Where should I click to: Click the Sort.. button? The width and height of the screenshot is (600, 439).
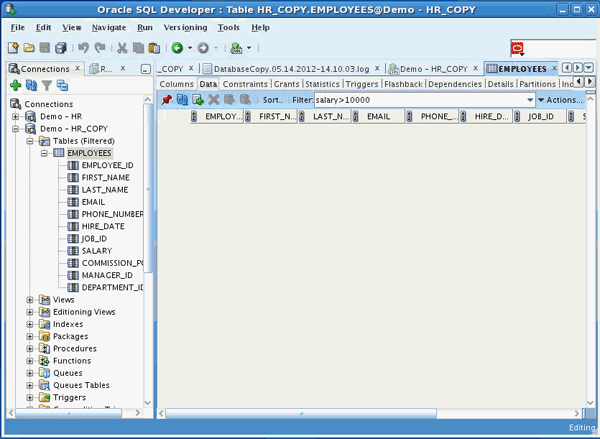tap(273, 100)
